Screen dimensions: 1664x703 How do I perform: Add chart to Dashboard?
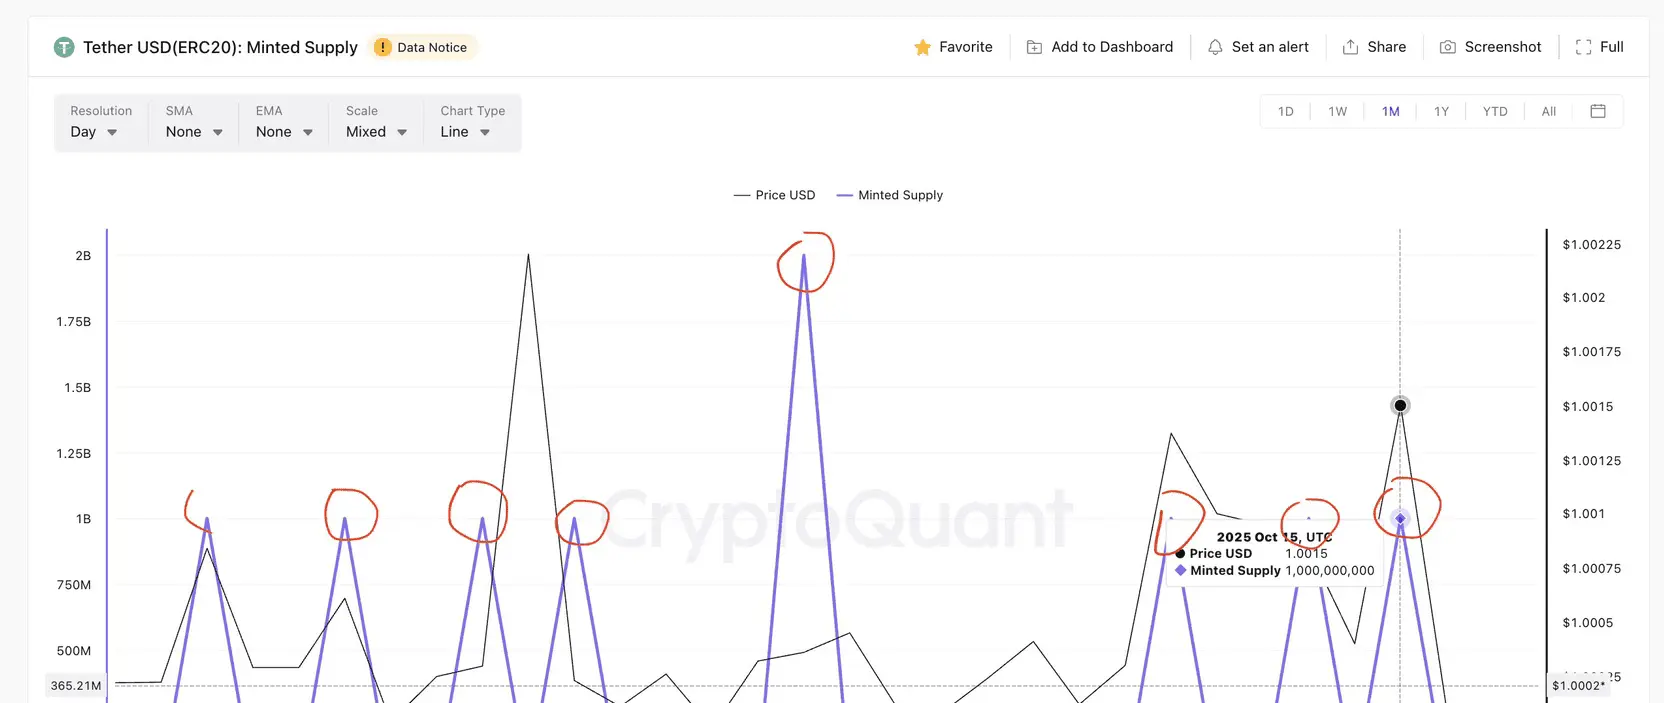click(x=1100, y=47)
